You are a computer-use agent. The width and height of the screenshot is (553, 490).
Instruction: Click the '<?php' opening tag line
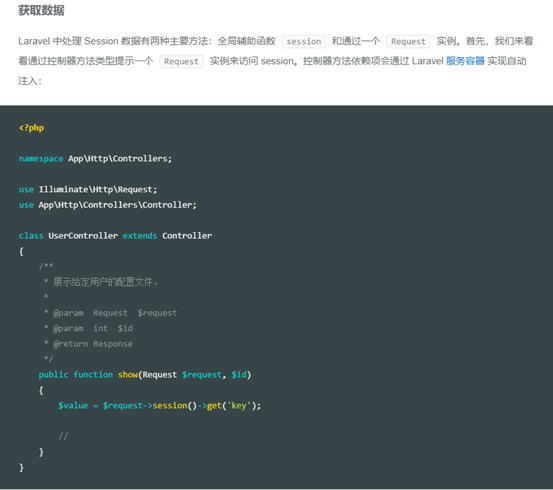(x=31, y=128)
